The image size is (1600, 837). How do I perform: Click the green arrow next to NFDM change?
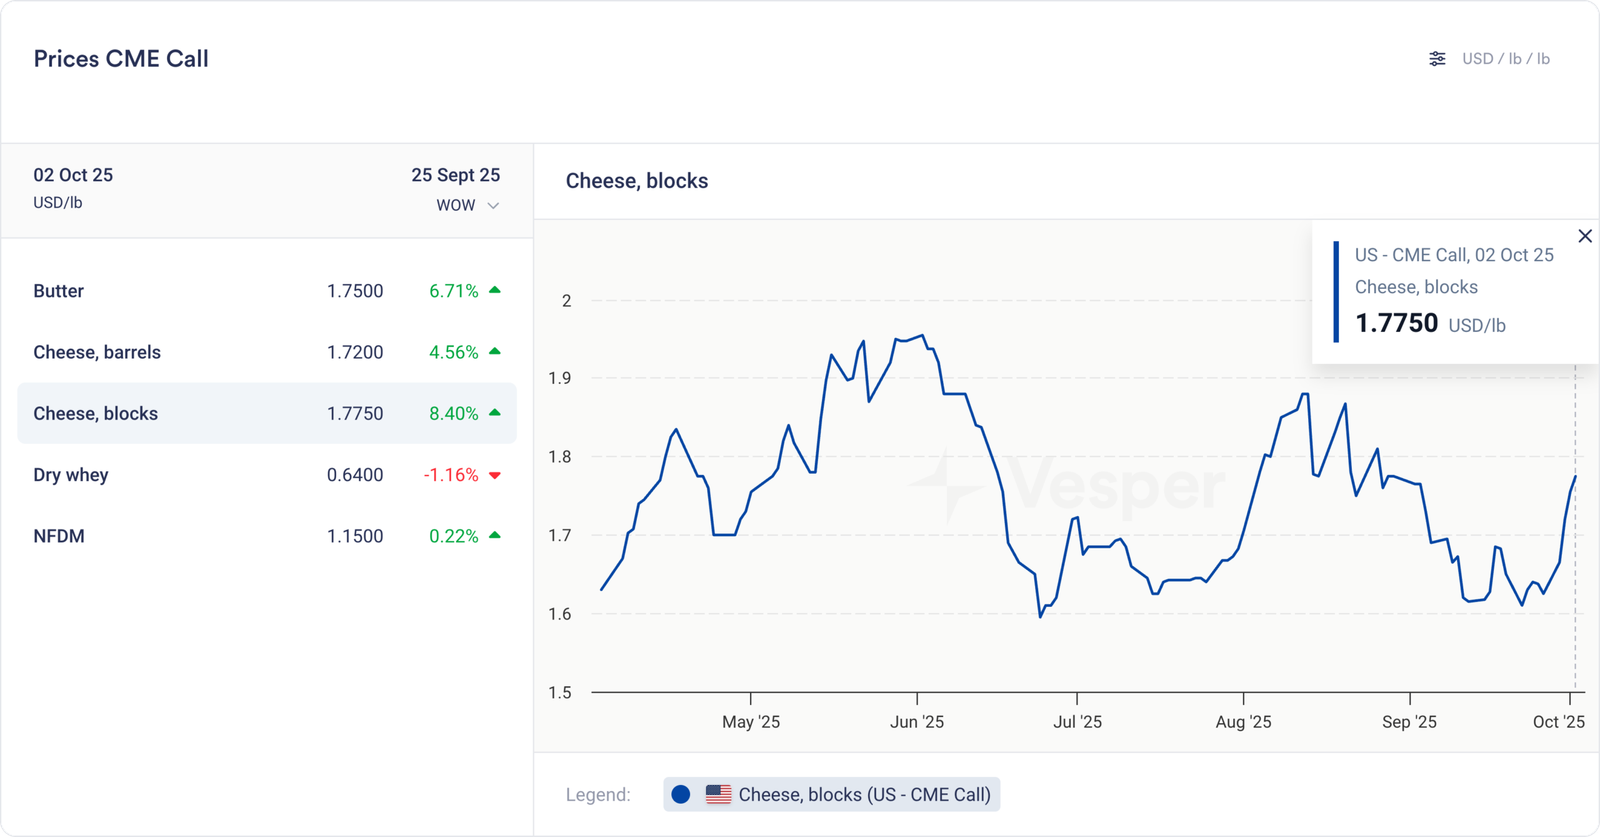click(x=494, y=535)
